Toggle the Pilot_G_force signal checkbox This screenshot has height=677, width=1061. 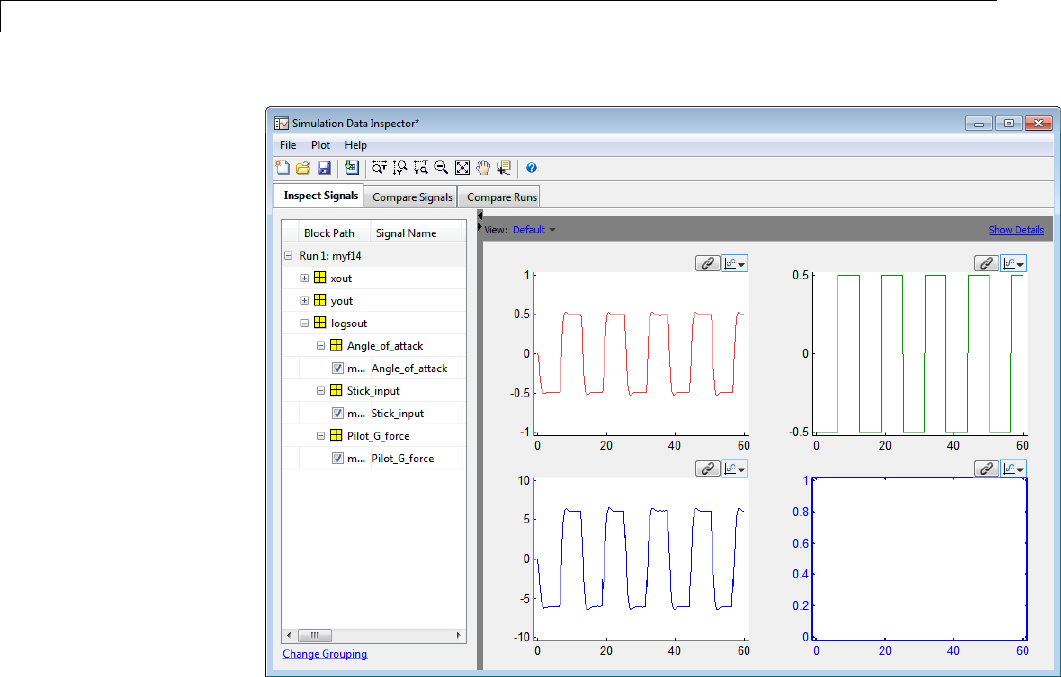338,458
